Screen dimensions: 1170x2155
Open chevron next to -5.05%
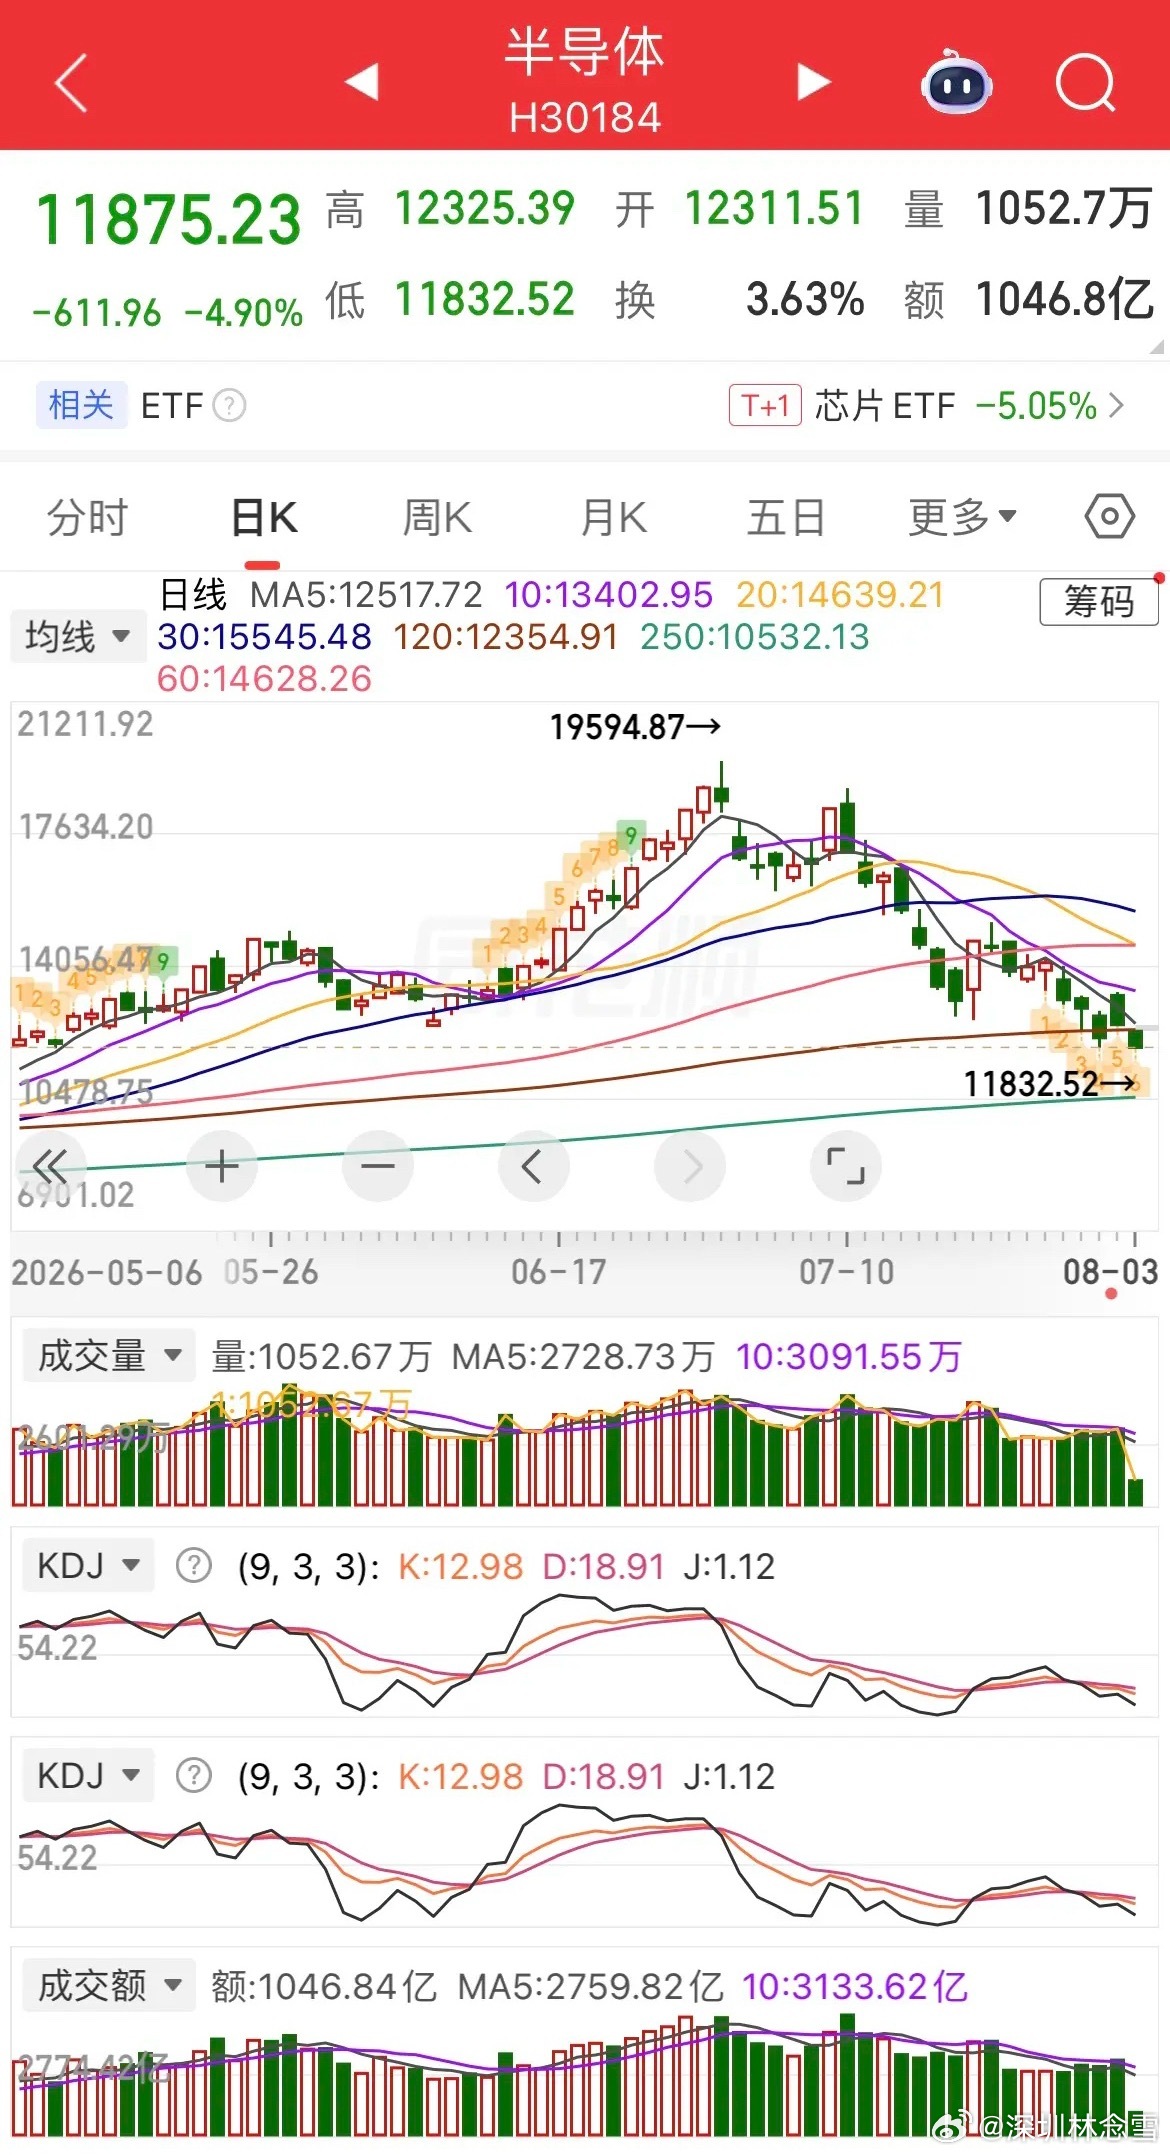1116,406
